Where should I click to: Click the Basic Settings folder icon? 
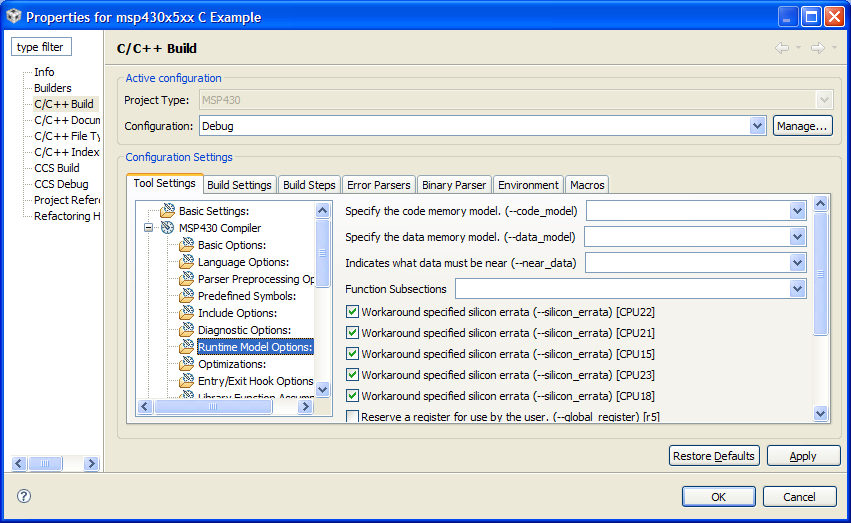pos(168,211)
